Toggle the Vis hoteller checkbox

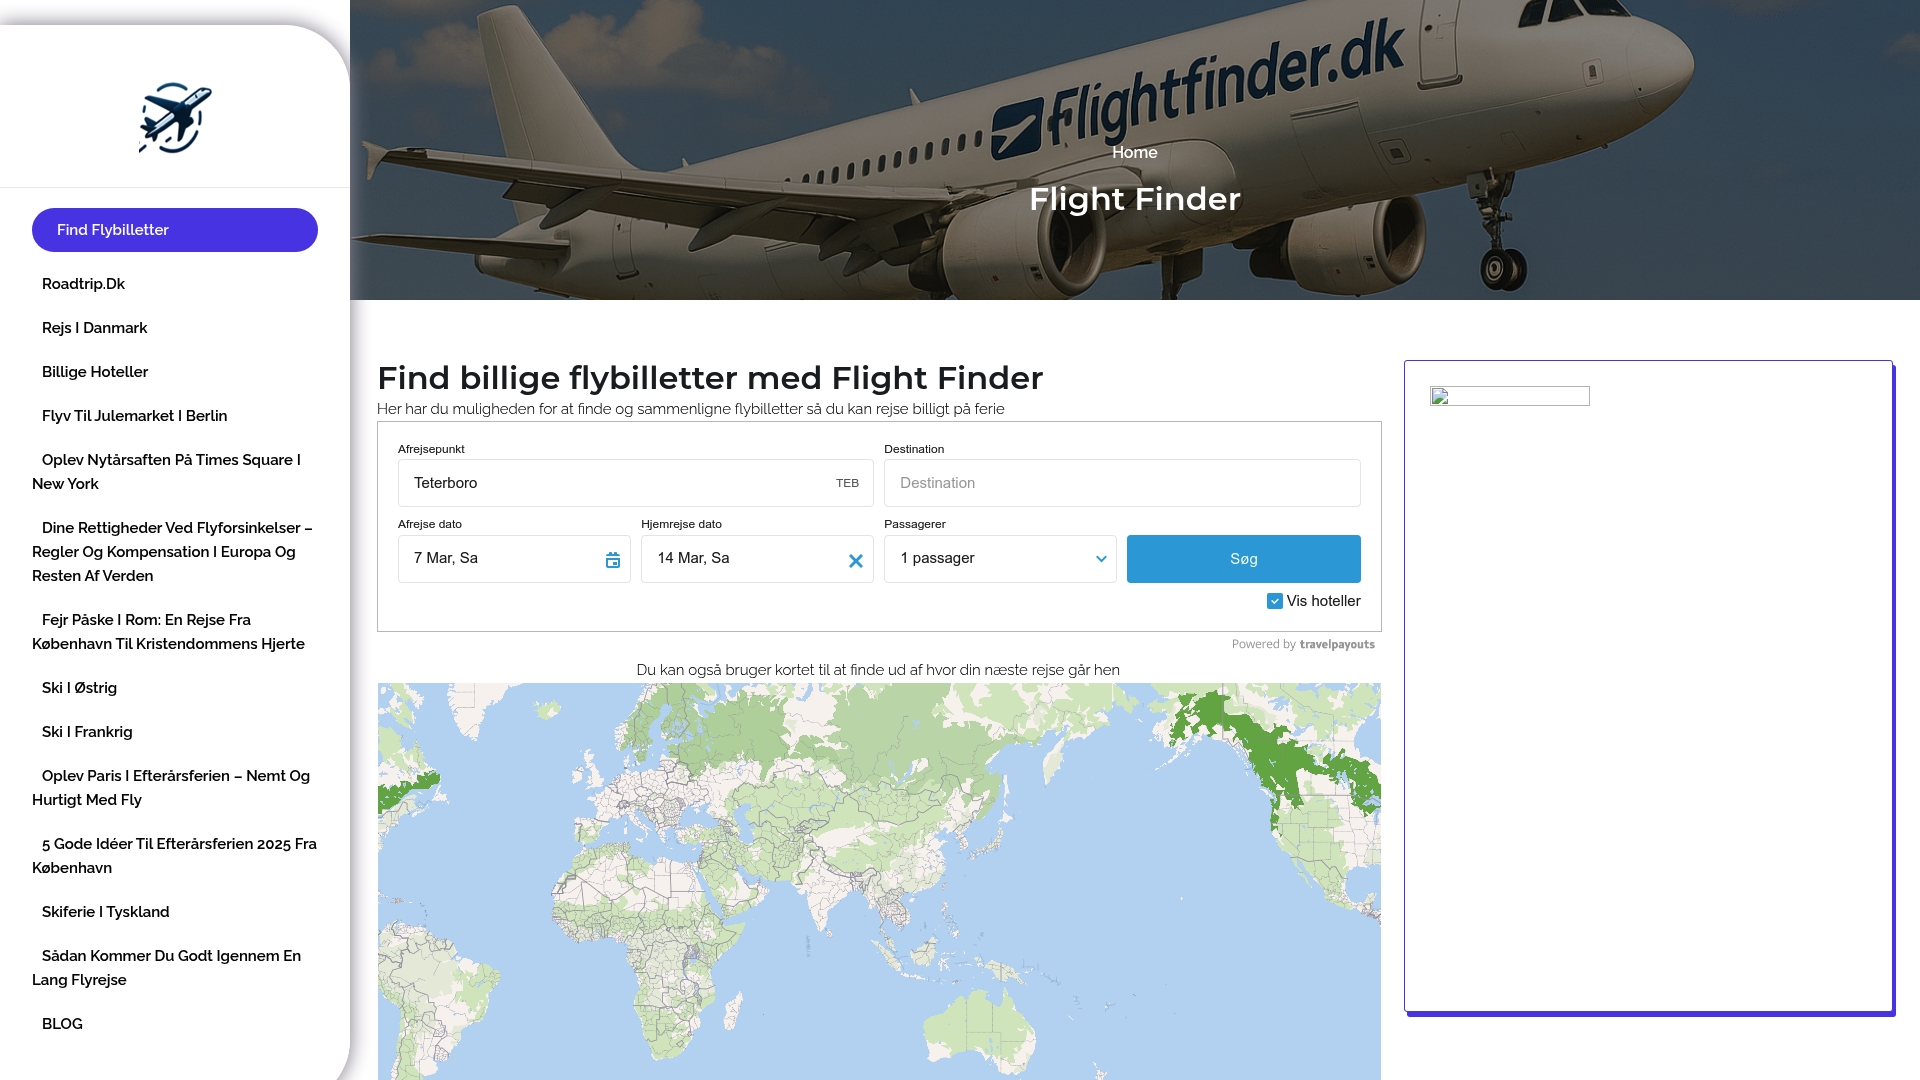1275,601
